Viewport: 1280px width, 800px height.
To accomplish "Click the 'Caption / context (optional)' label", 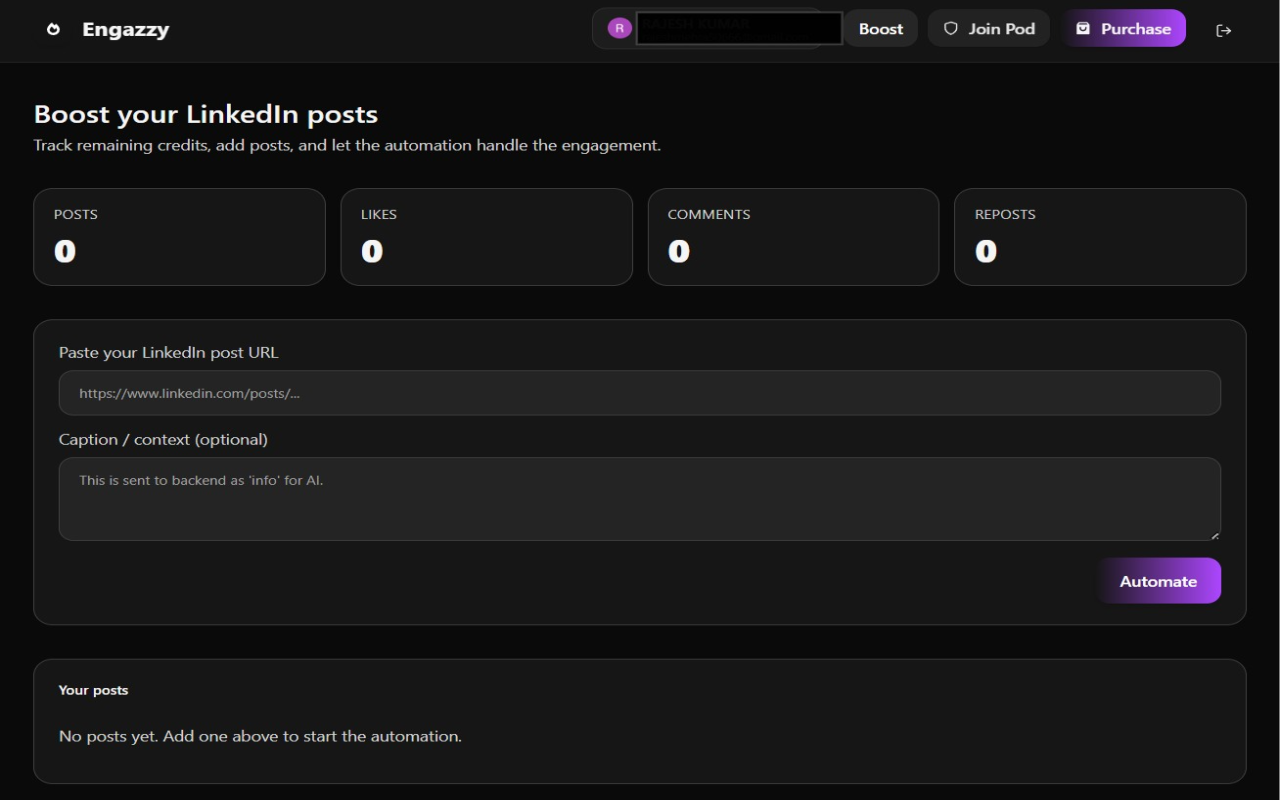I will pos(163,440).
